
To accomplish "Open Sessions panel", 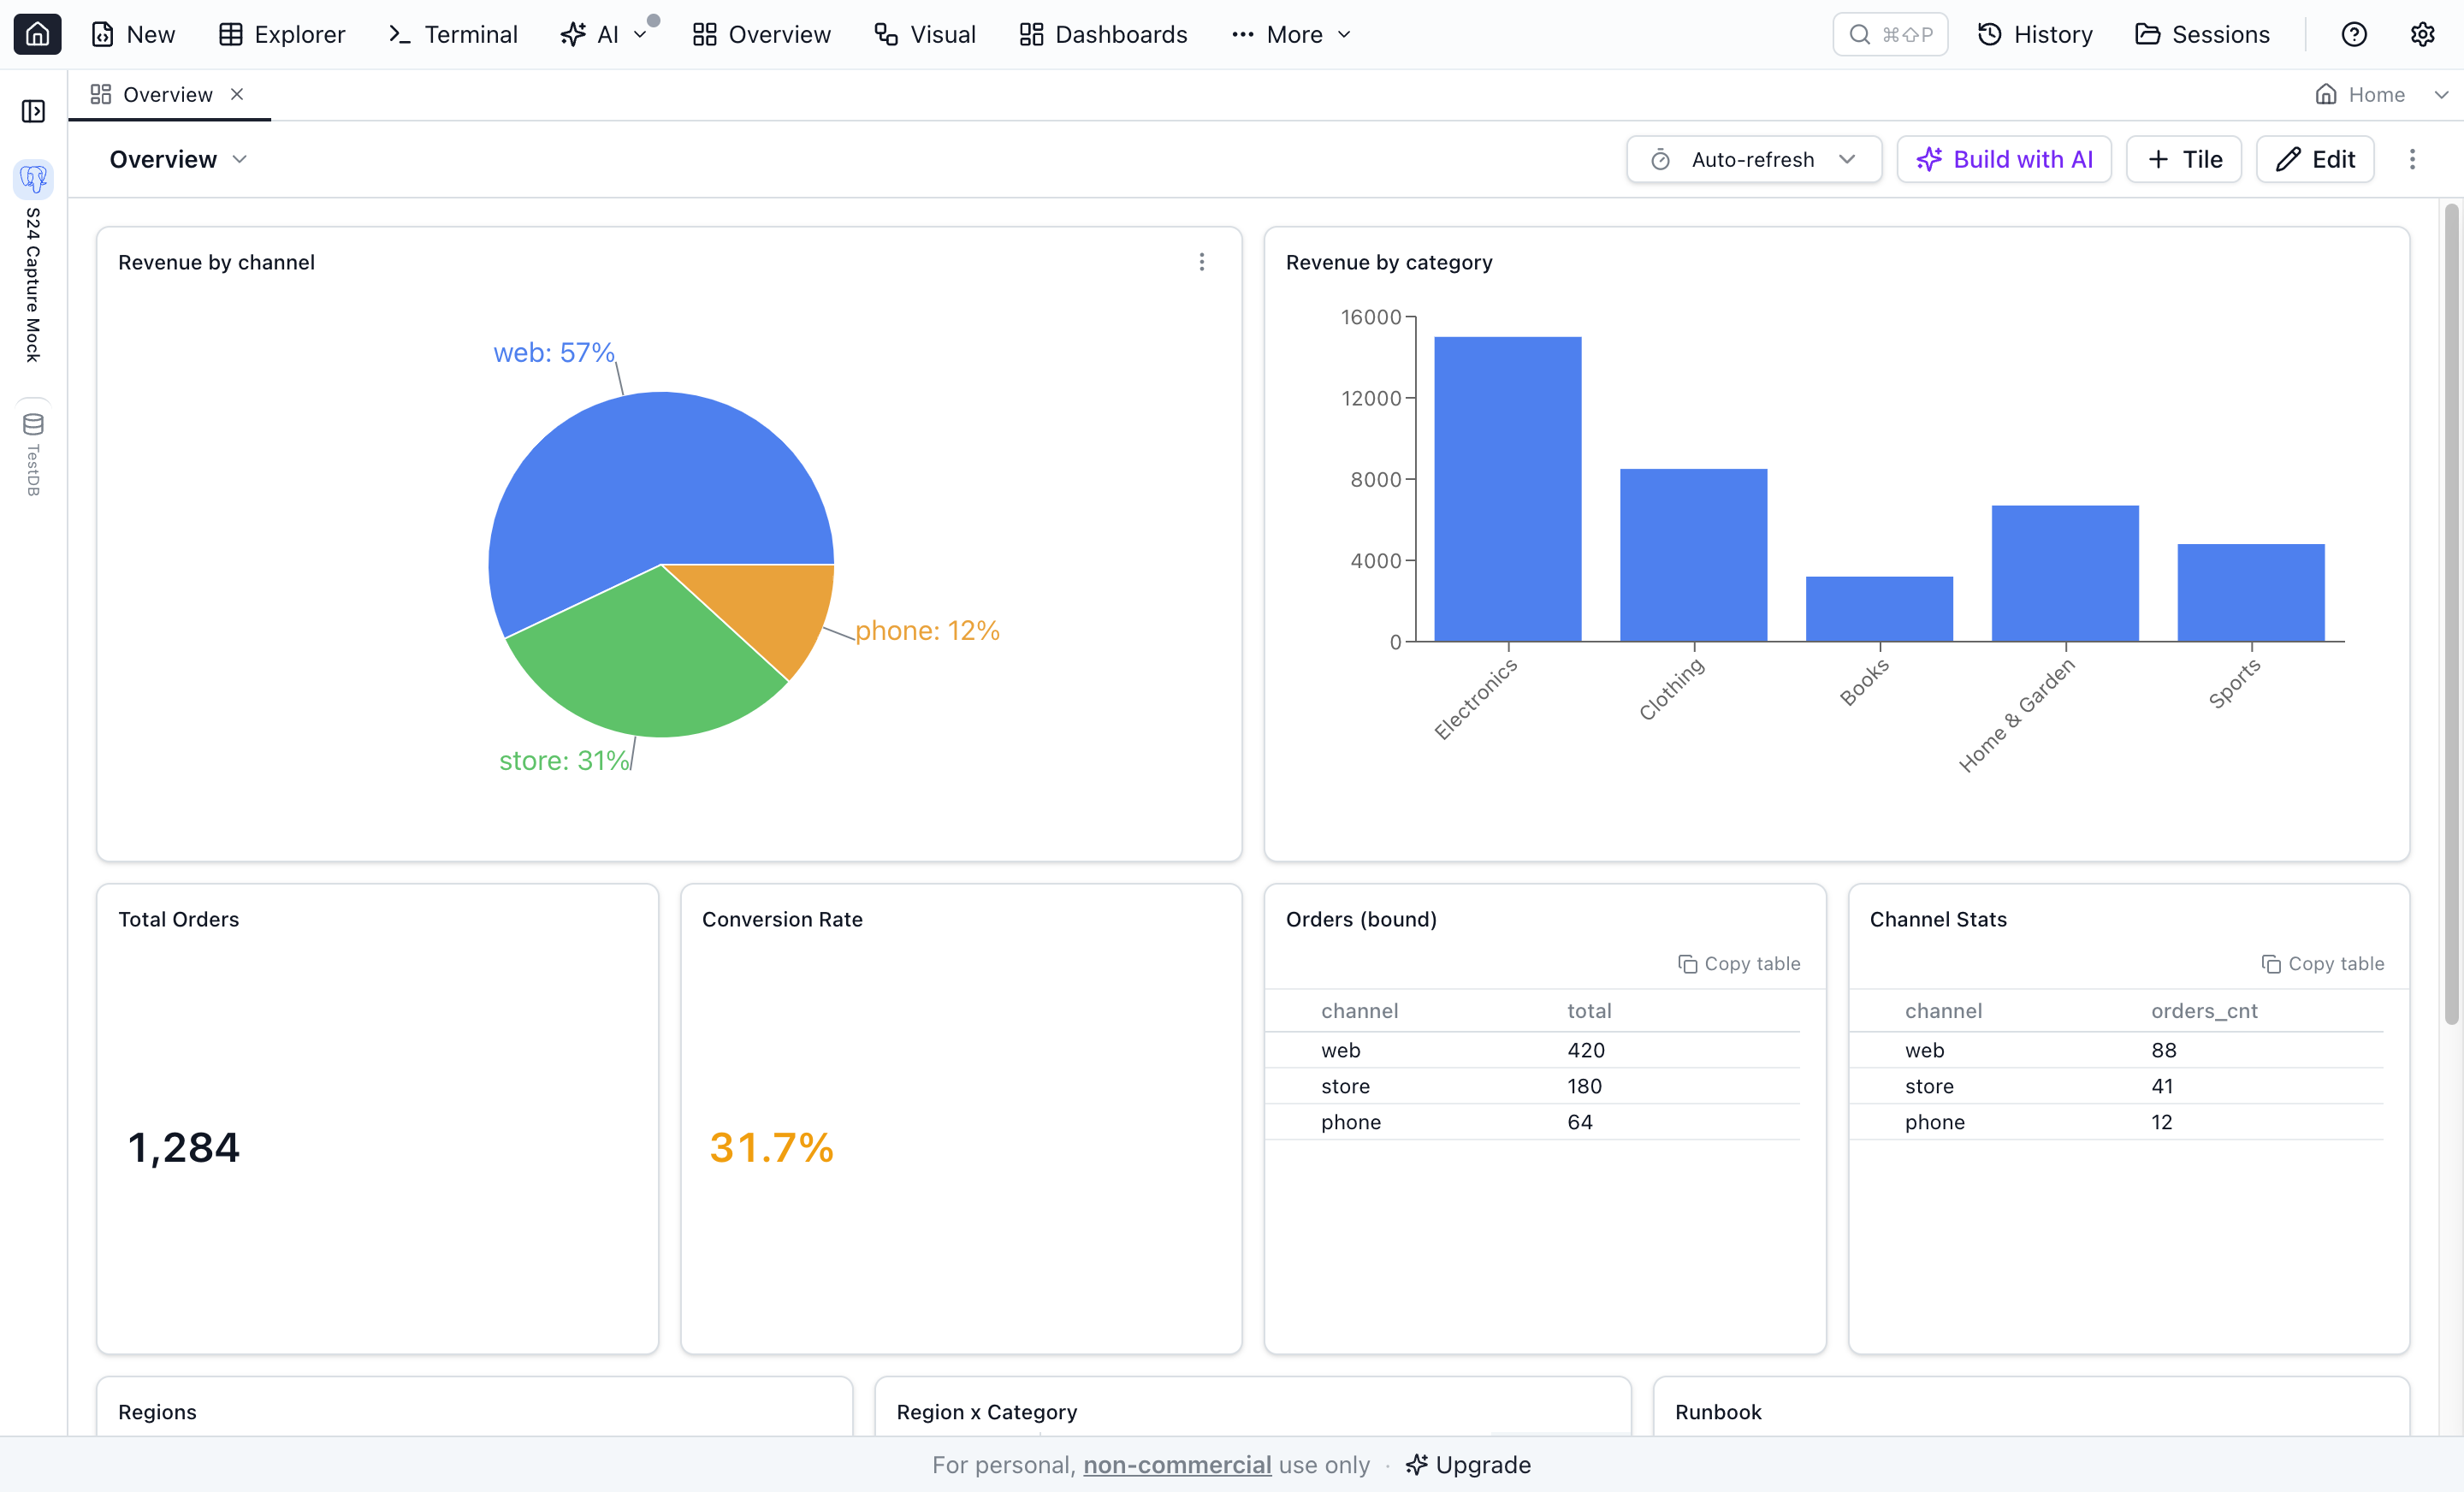I will tap(2202, 34).
